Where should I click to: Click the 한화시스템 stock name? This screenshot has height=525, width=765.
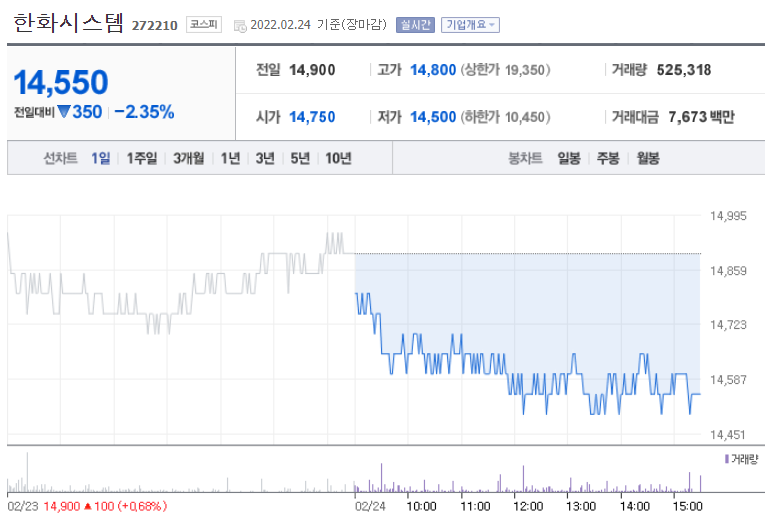point(69,23)
